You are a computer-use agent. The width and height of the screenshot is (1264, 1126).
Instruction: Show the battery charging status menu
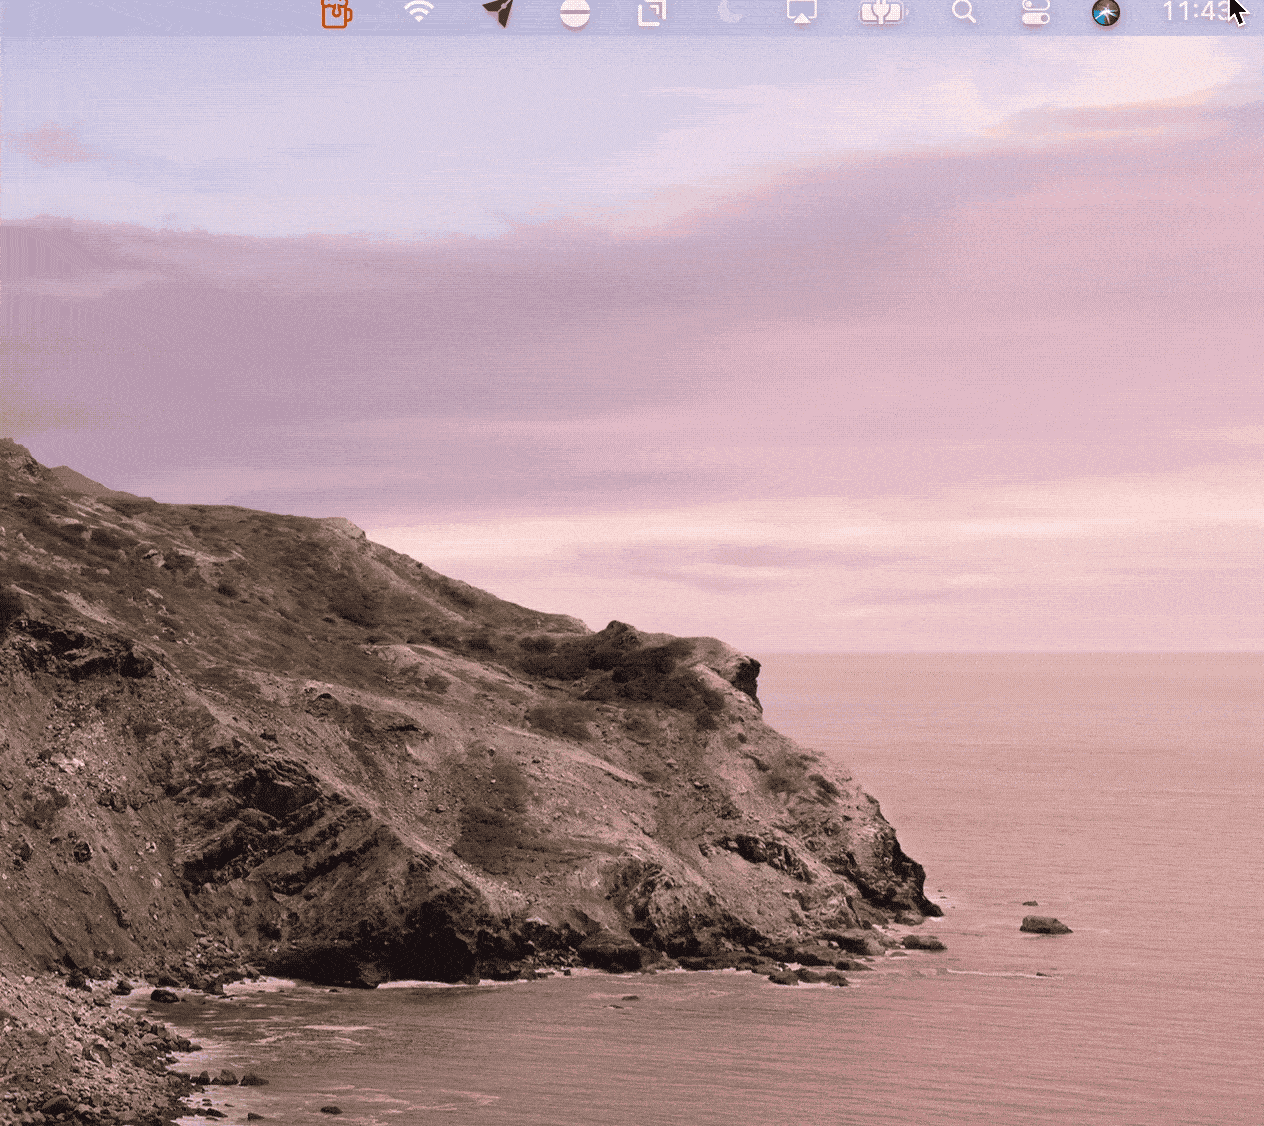[x=881, y=12]
